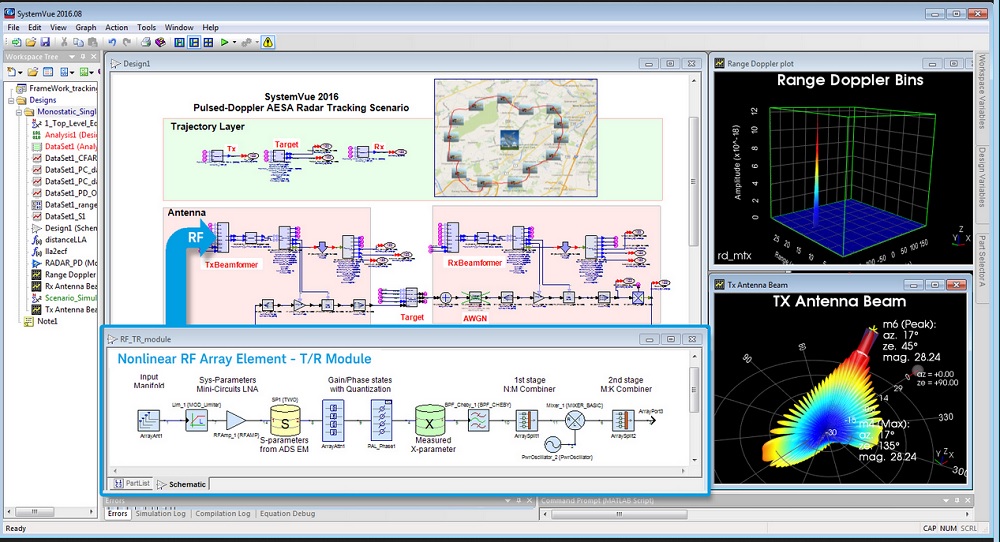The width and height of the screenshot is (1000, 542).
Task: Click the map thumbnail in Design1
Action: [x=516, y=138]
